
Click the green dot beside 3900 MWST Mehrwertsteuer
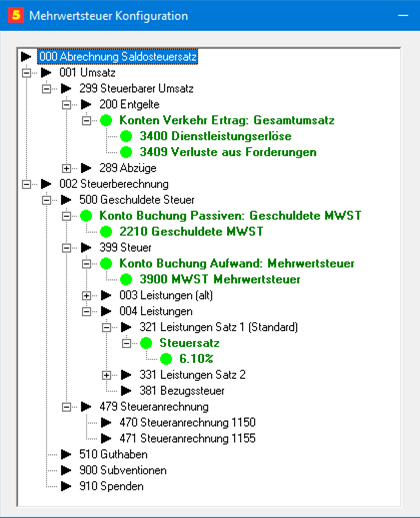tap(126, 279)
